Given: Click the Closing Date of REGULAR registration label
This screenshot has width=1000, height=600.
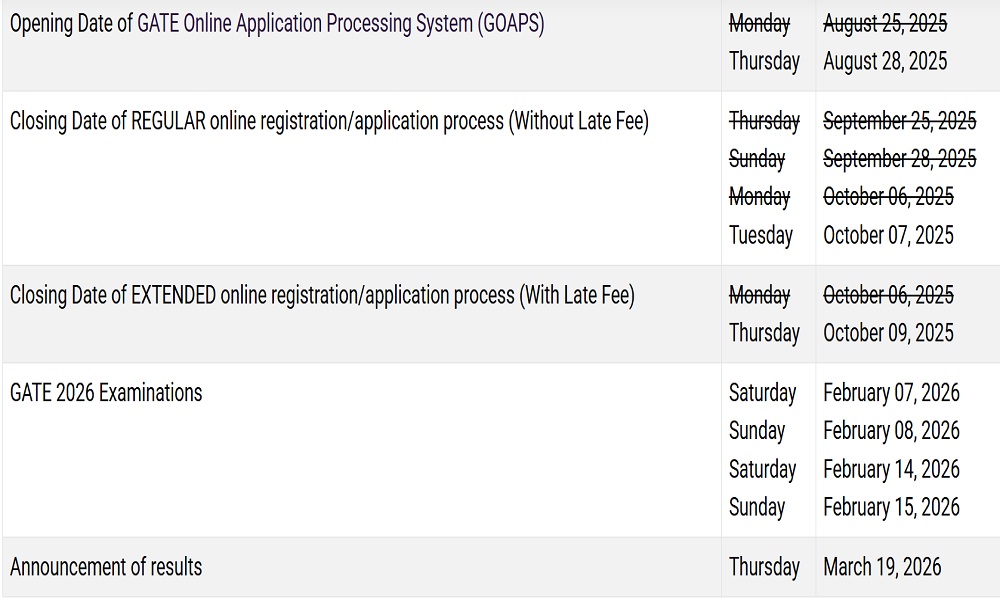Looking at the screenshot, I should (x=329, y=121).
